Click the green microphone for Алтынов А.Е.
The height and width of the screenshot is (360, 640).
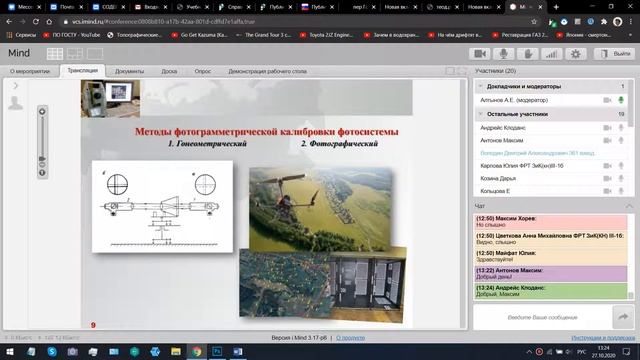621,100
